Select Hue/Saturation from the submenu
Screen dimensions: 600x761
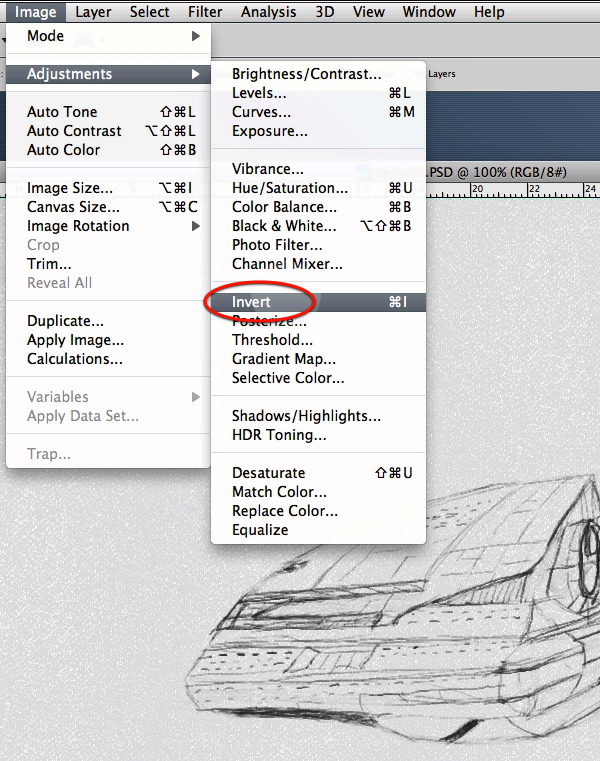(x=290, y=188)
